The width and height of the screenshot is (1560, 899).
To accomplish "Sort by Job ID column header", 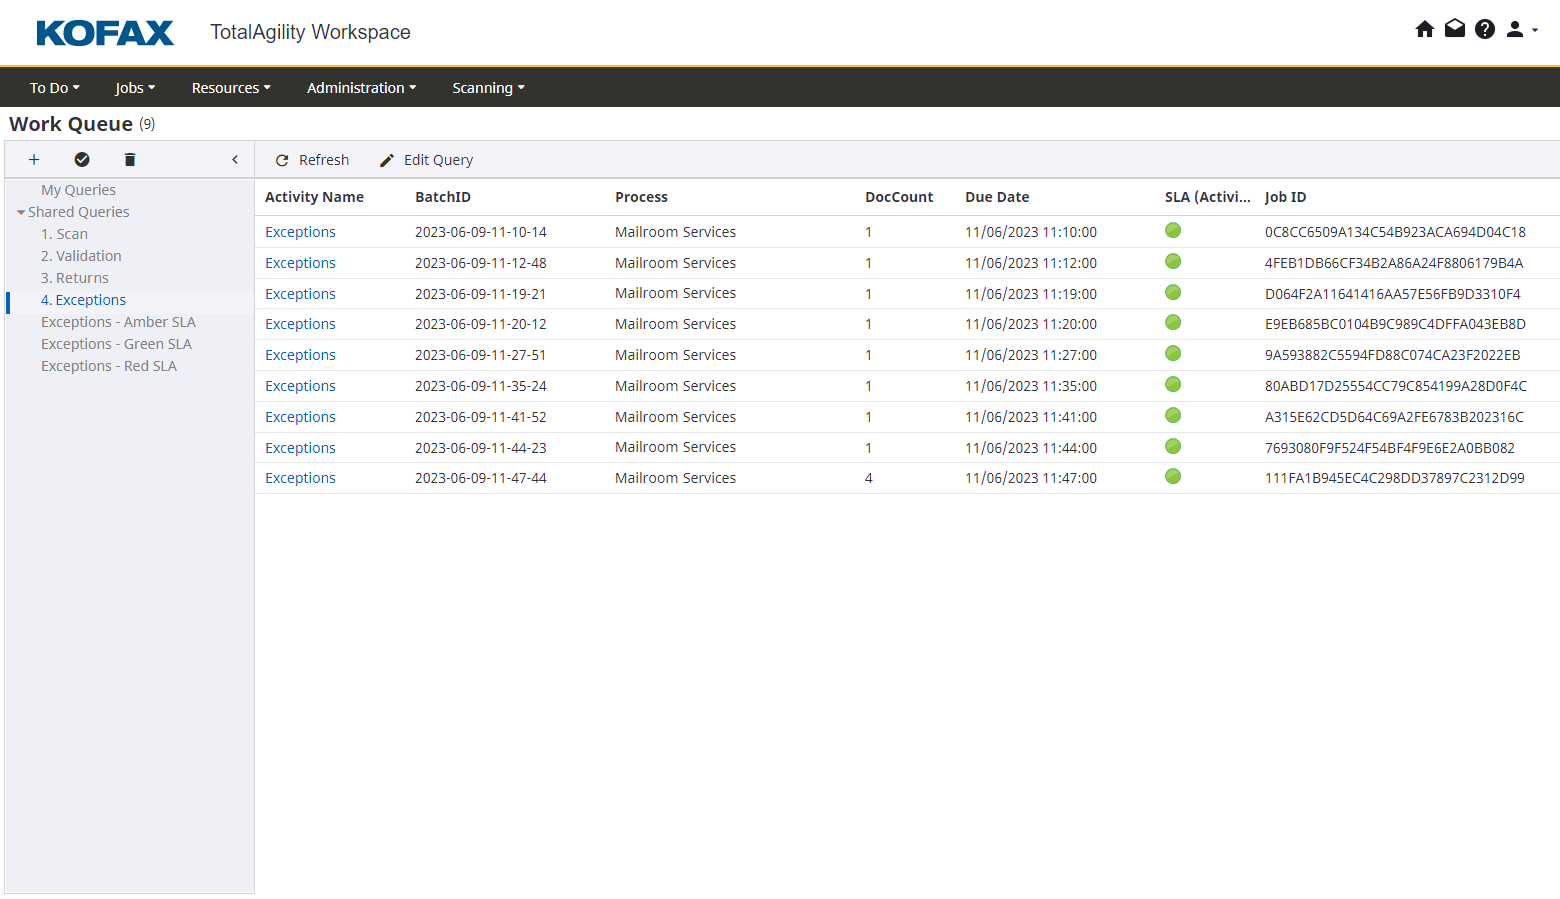I will coord(1285,197).
